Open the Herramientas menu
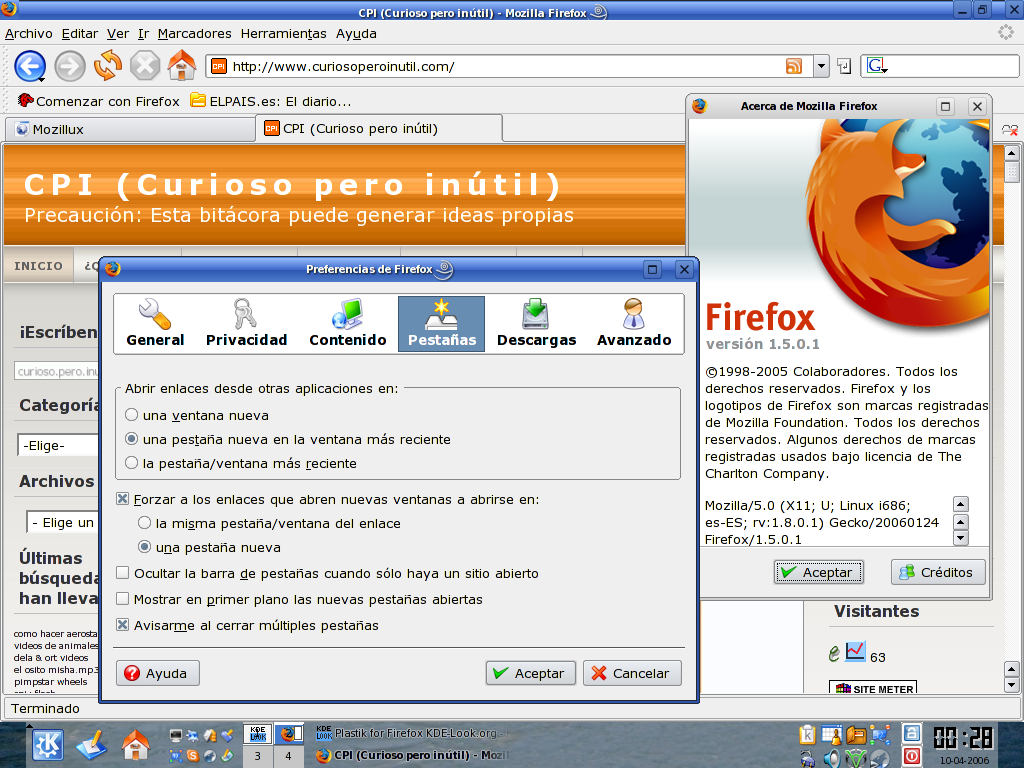 [x=283, y=33]
